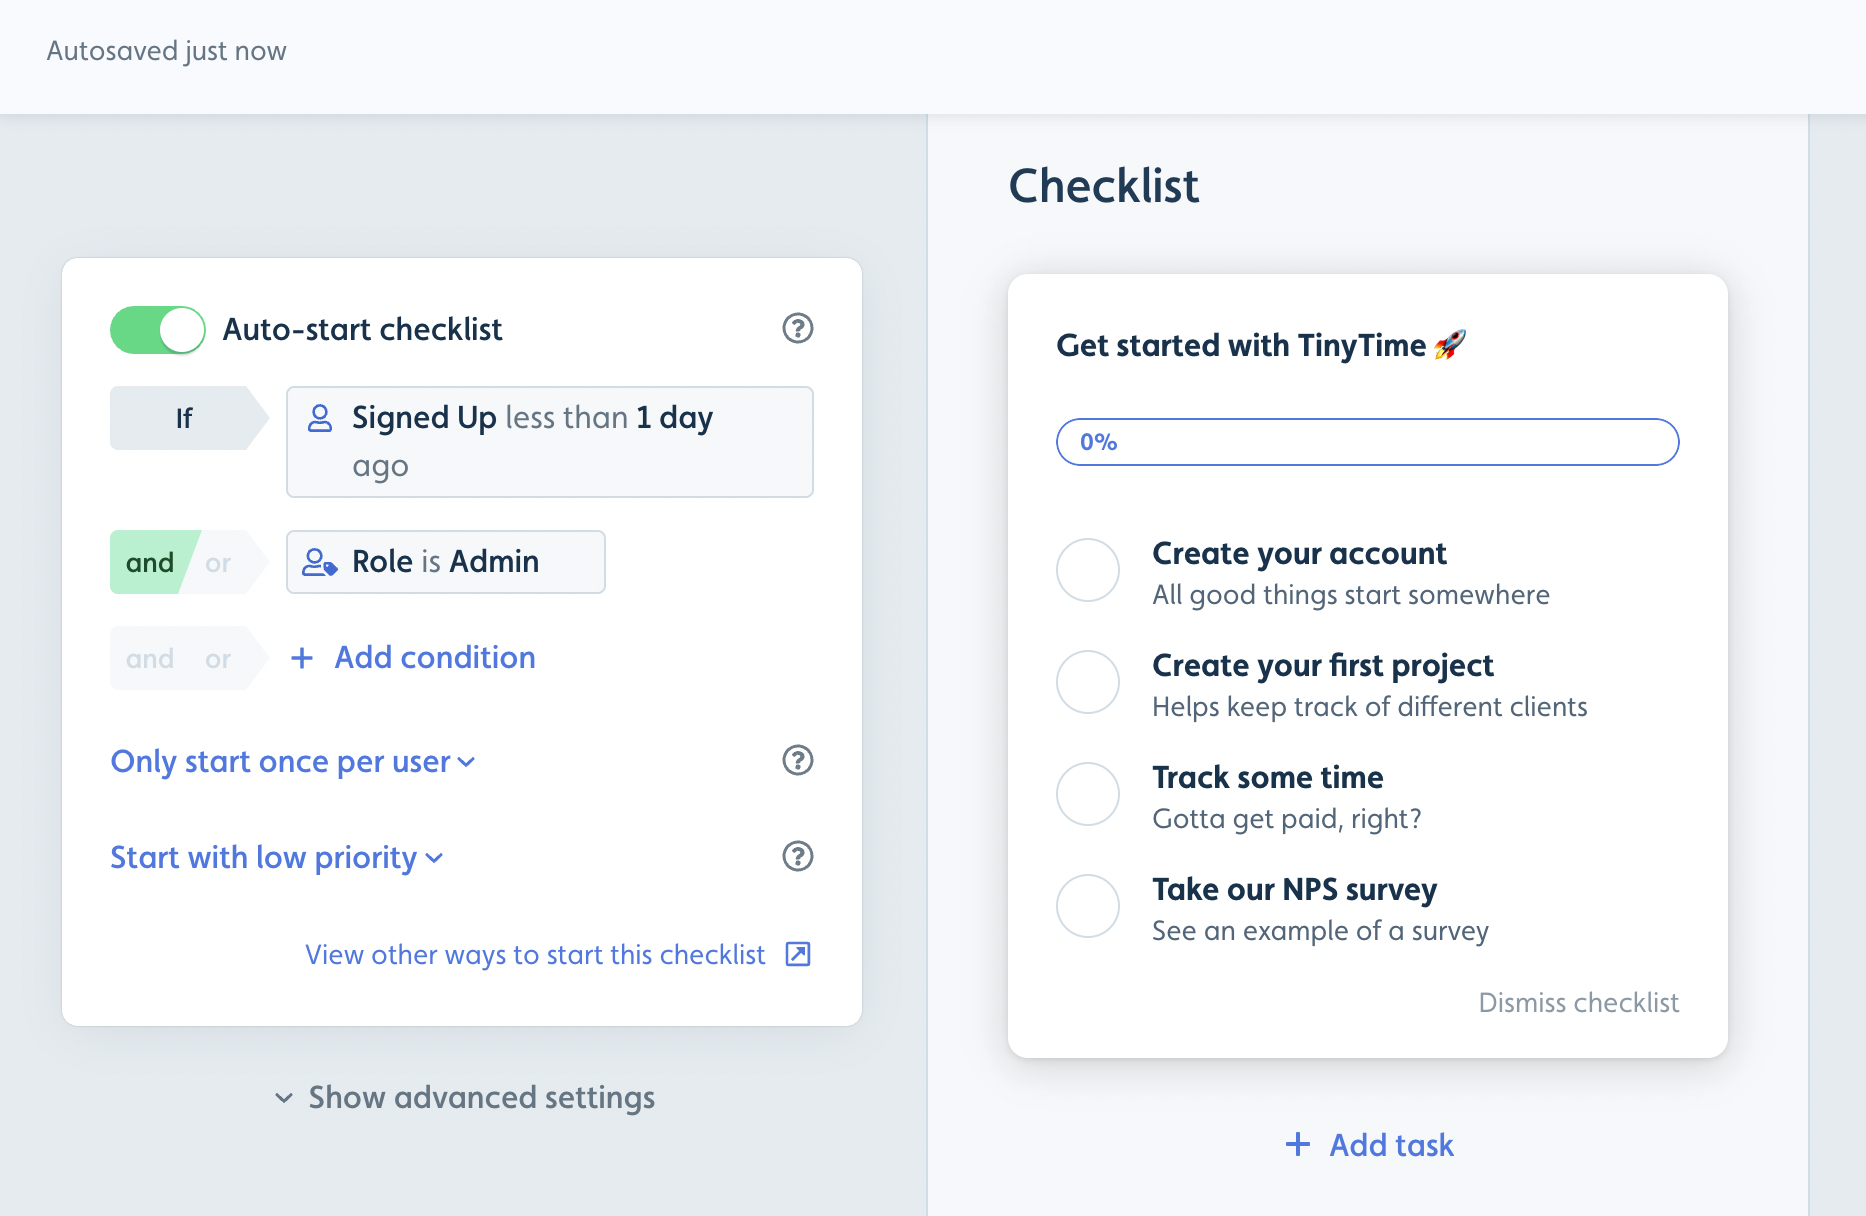Switch Role condition operator to 'or'
1866x1216 pixels.
[x=218, y=563]
